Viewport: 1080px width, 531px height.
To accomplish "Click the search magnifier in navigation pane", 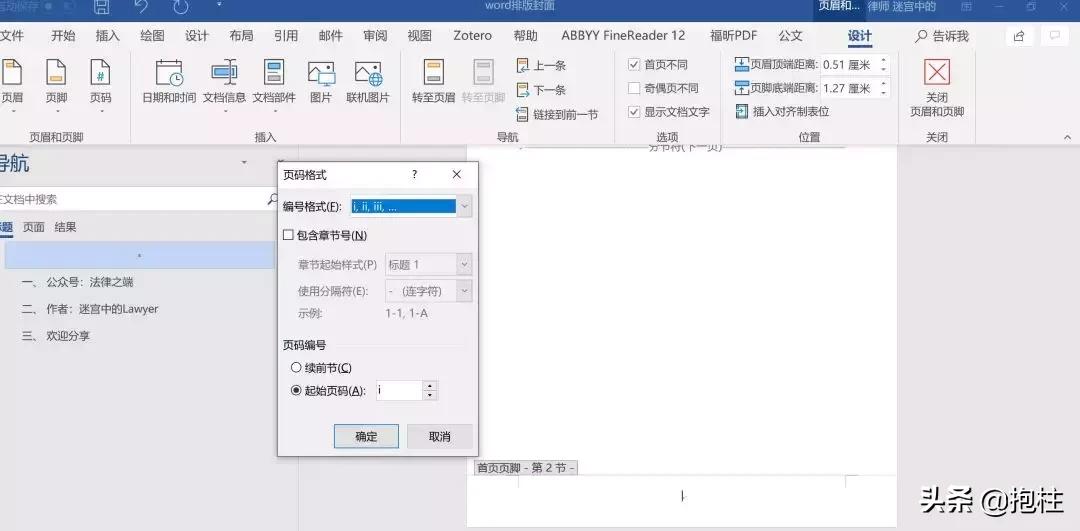I will pyautogui.click(x=273, y=199).
